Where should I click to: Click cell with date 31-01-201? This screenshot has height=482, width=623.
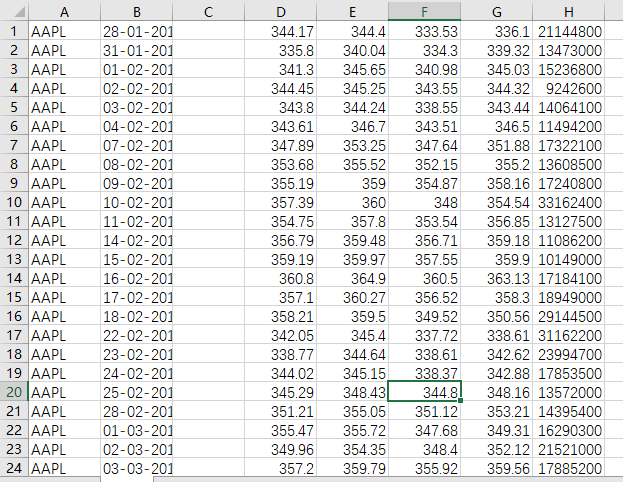point(137,50)
